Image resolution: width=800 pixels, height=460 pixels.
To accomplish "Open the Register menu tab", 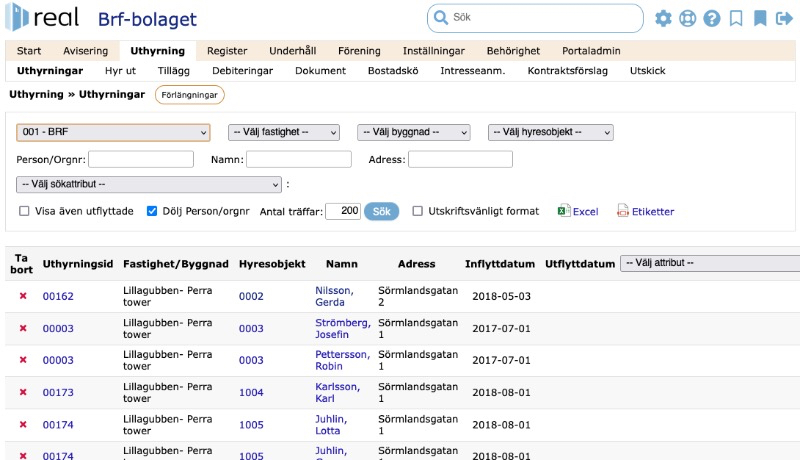I will 227,50.
